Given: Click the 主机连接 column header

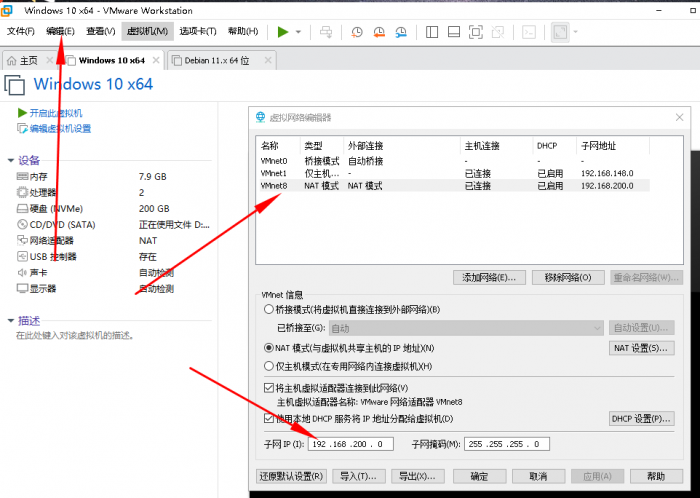Looking at the screenshot, I should 496,146.
